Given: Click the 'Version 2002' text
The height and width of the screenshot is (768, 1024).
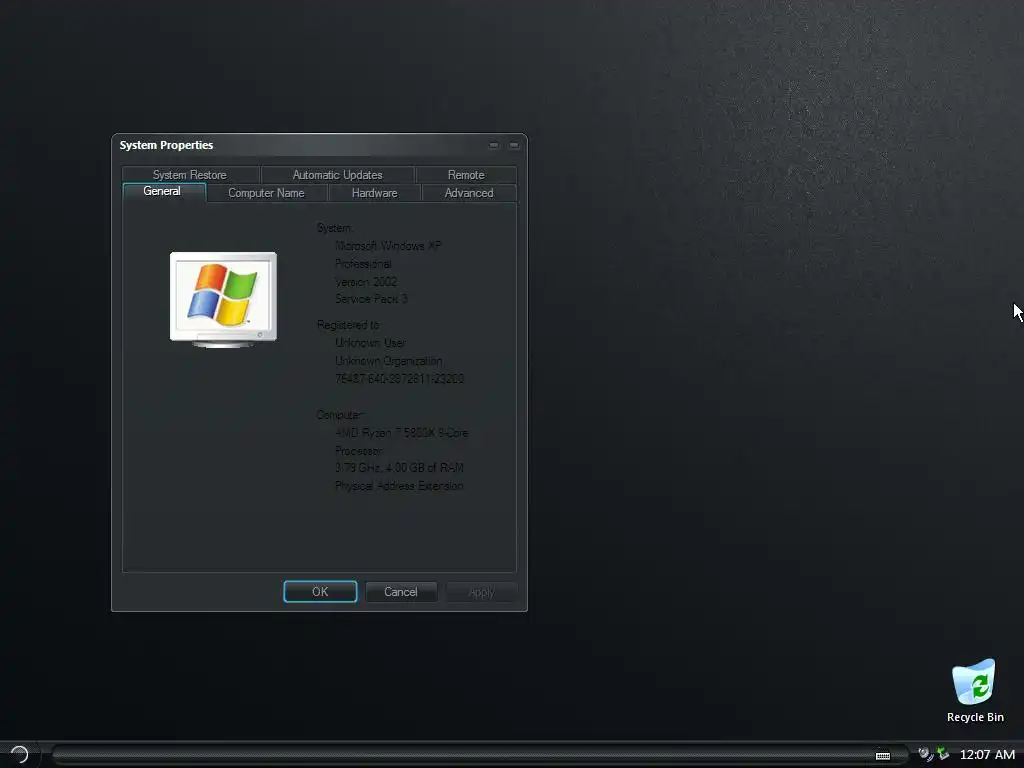Looking at the screenshot, I should pos(366,281).
